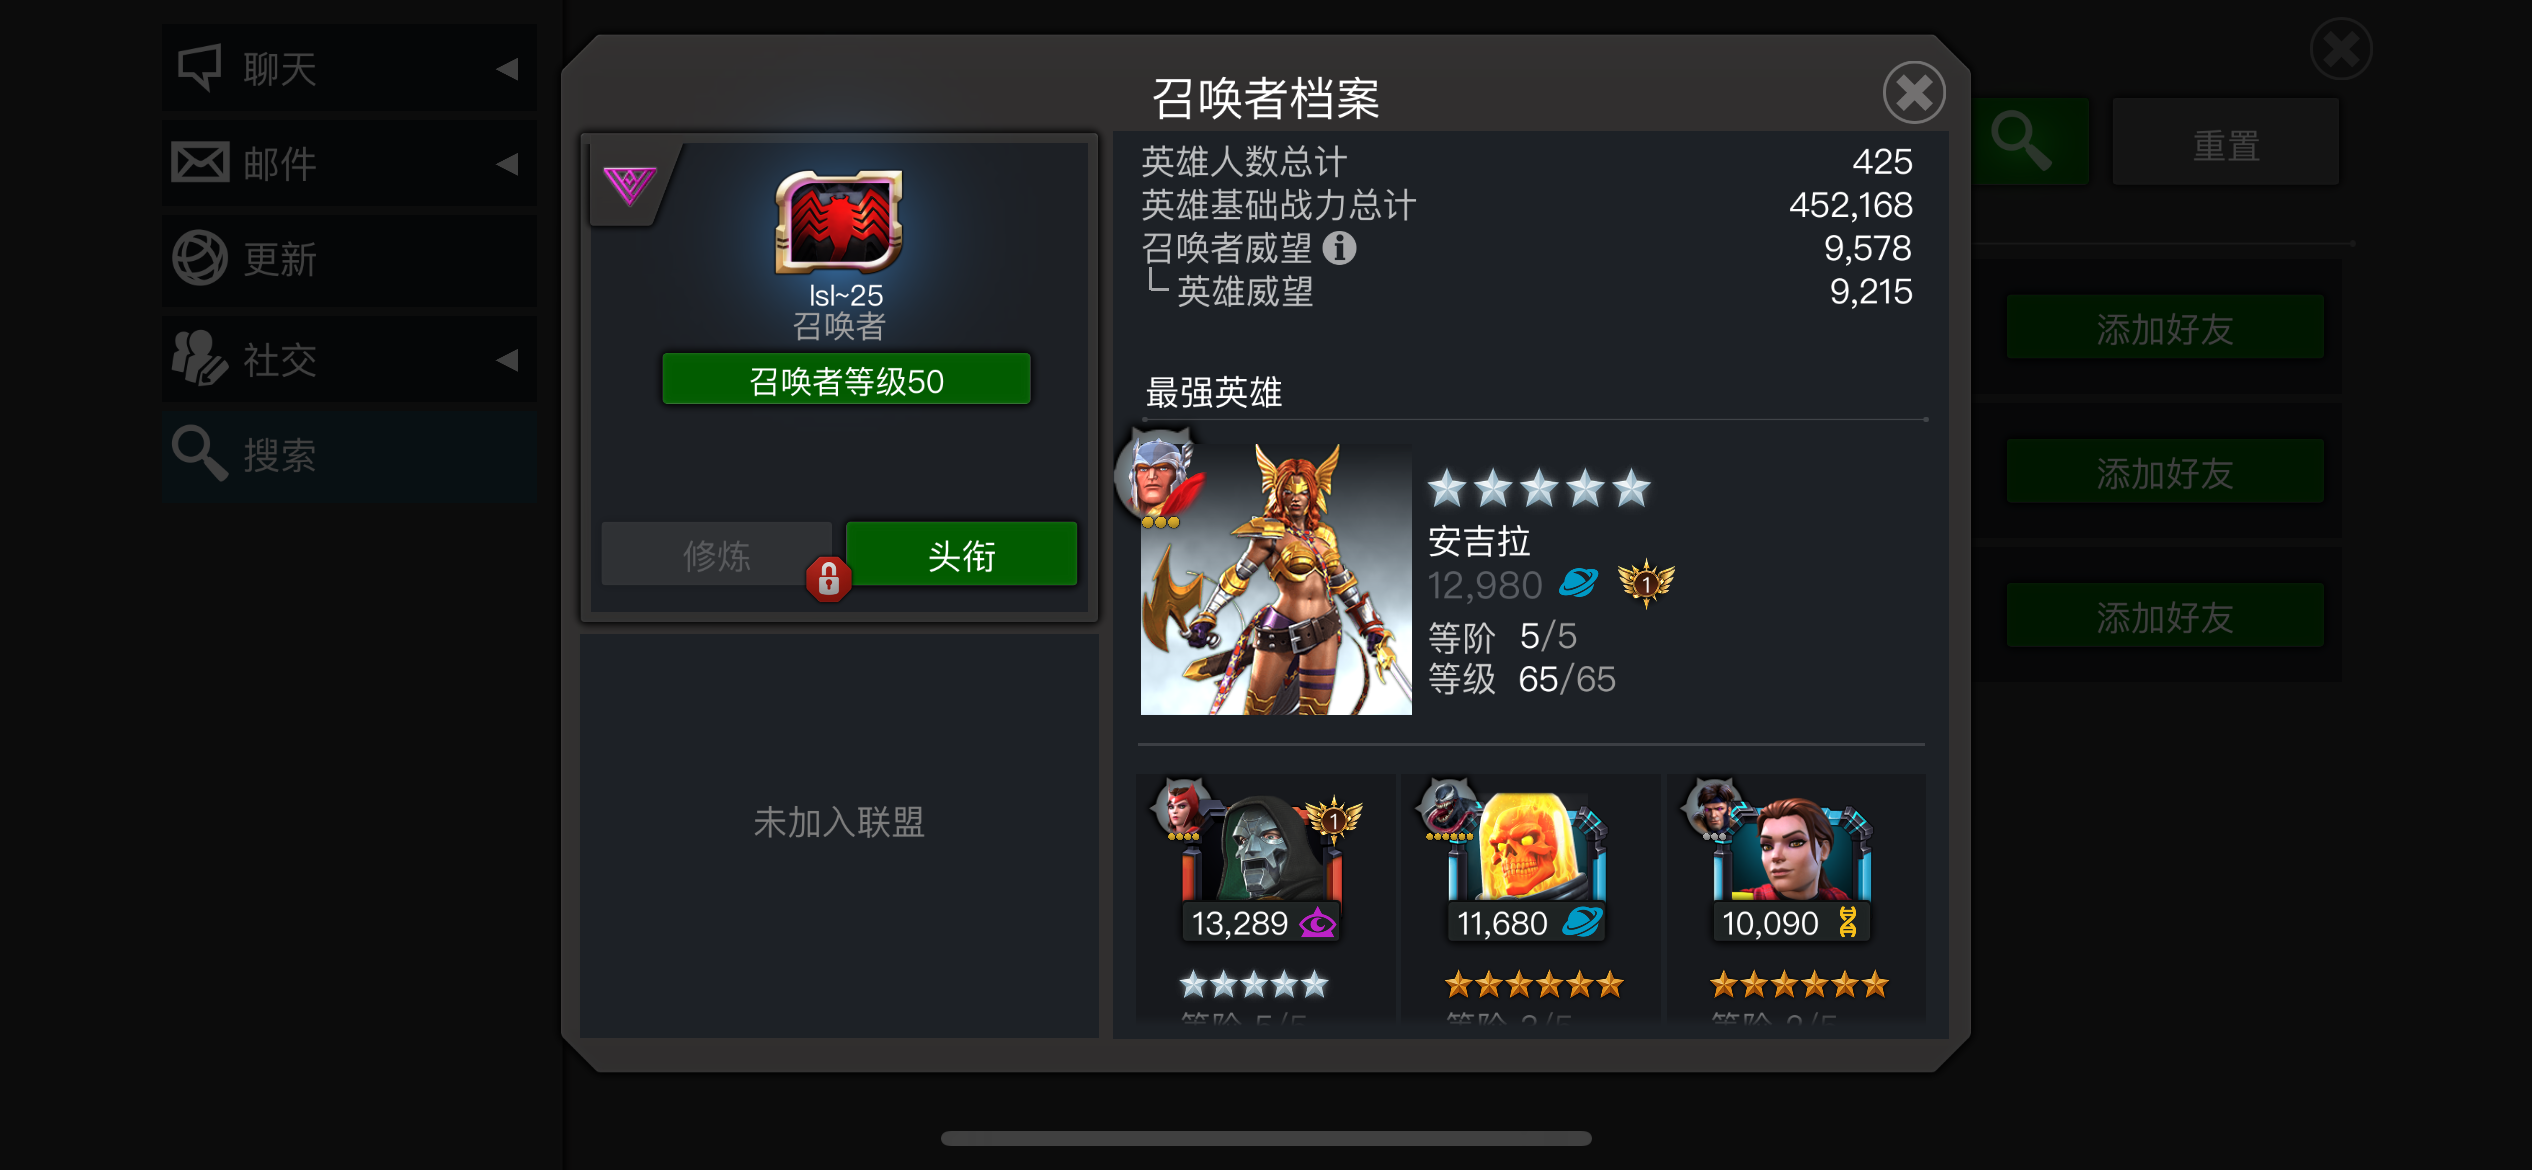Click the info icon beside 召唤者威望
2532x1170 pixels.
[x=1339, y=247]
